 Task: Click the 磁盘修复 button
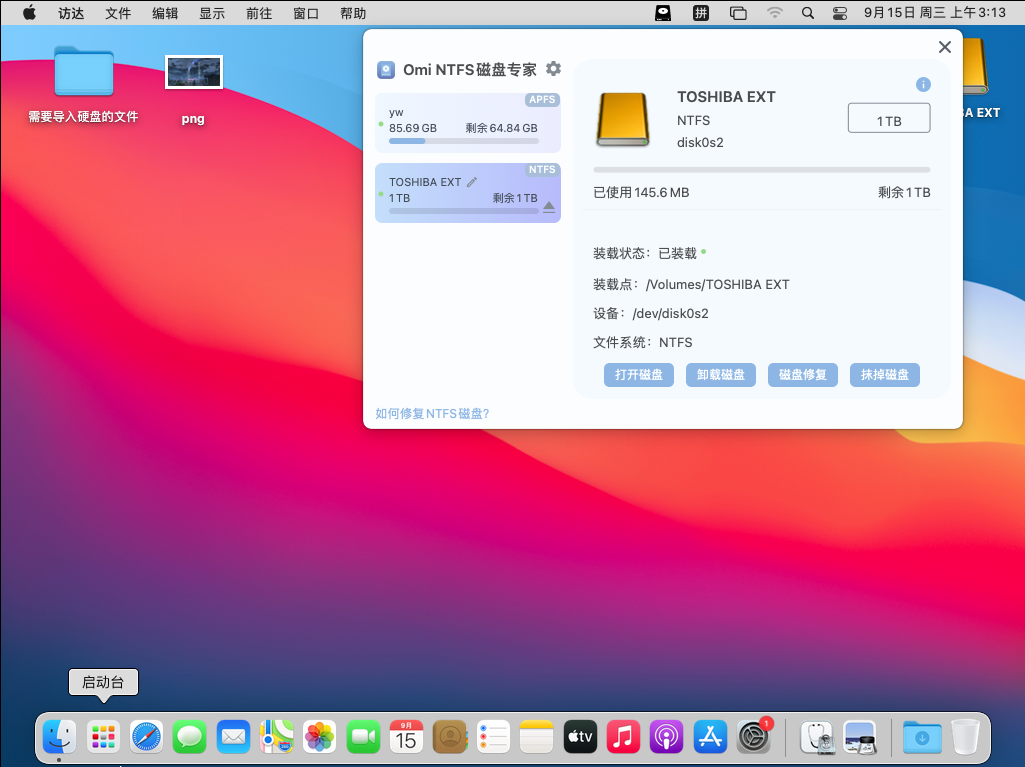(802, 375)
